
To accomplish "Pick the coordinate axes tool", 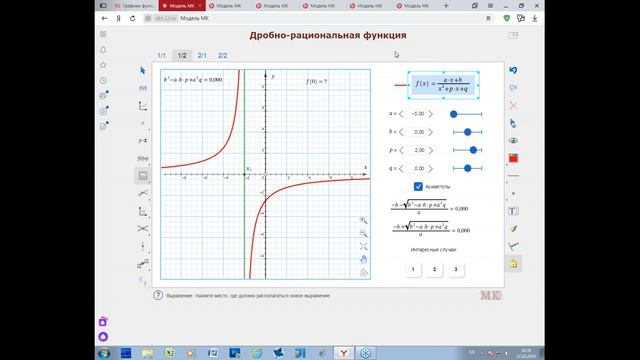I will tap(142, 106).
